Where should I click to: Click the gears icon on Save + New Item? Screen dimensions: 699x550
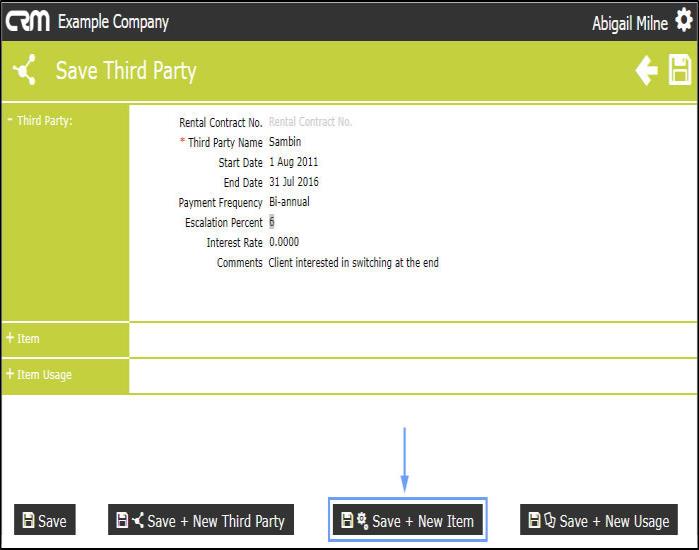(362, 521)
